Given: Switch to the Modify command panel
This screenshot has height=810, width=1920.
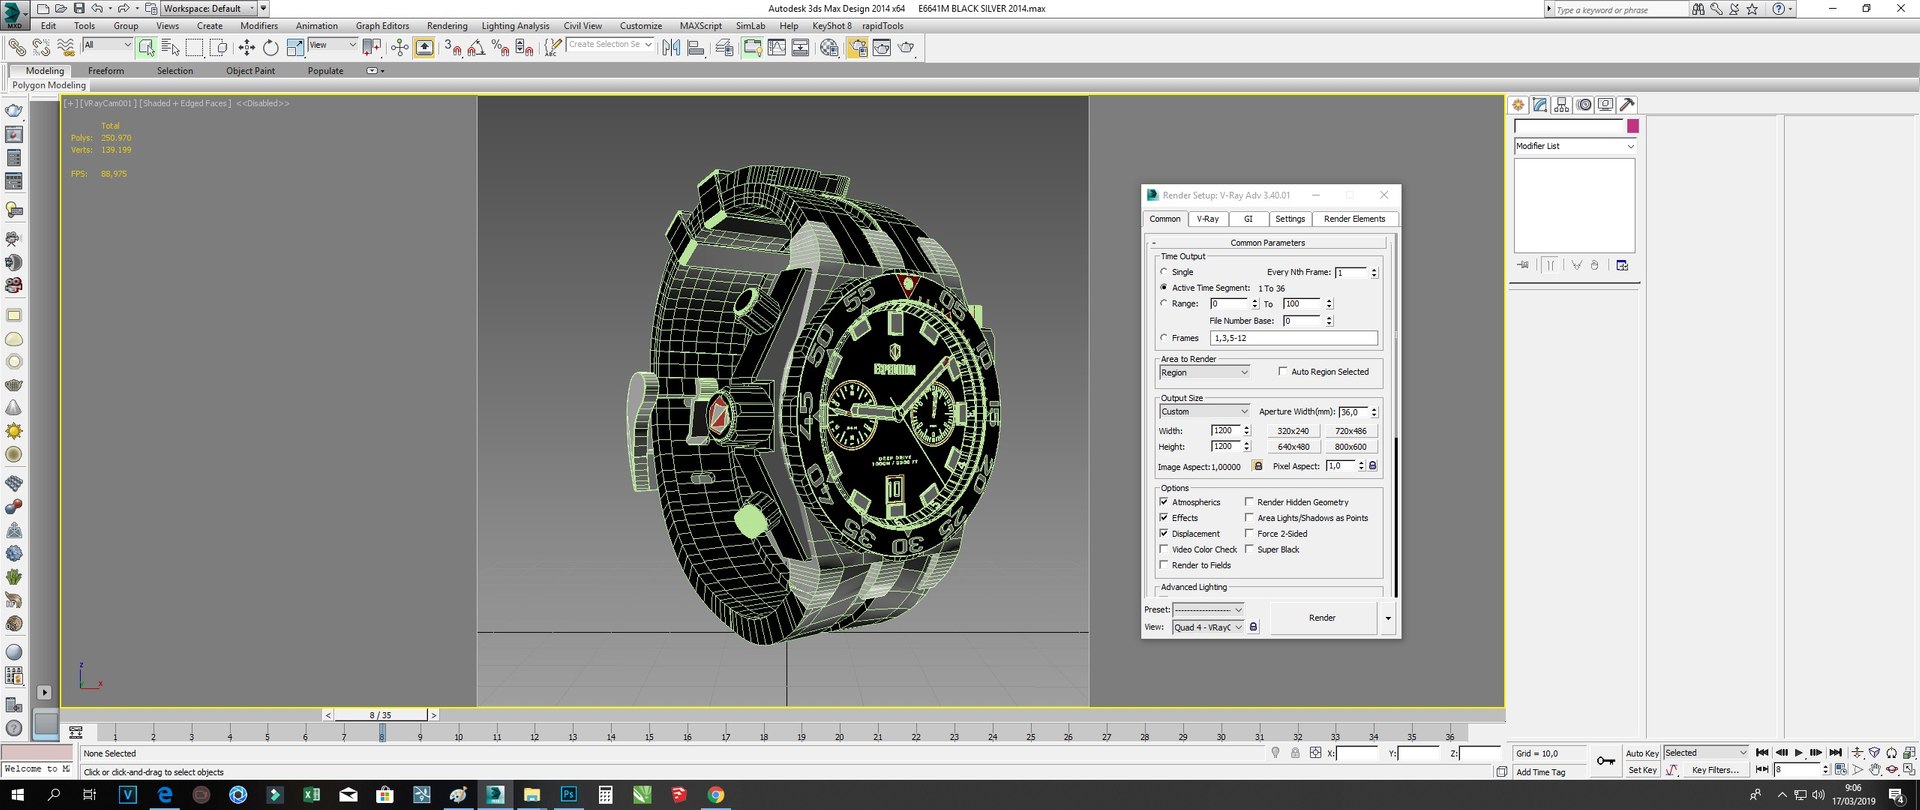Looking at the screenshot, I should click(1540, 105).
